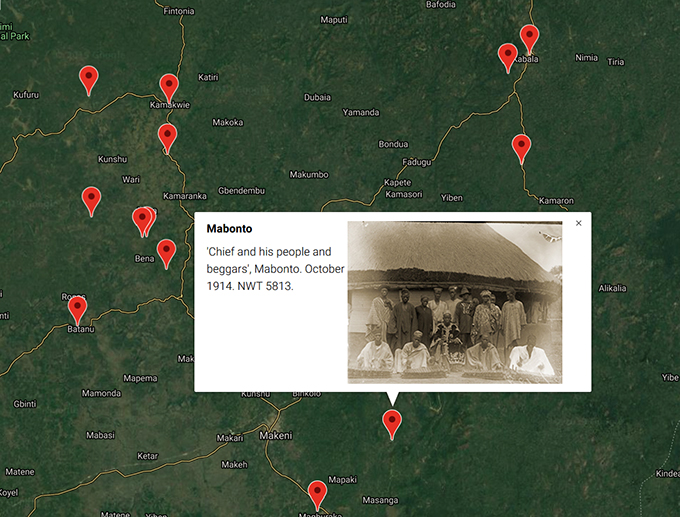Select the lone pin southwest of Wari
The height and width of the screenshot is (517, 680).
91,200
